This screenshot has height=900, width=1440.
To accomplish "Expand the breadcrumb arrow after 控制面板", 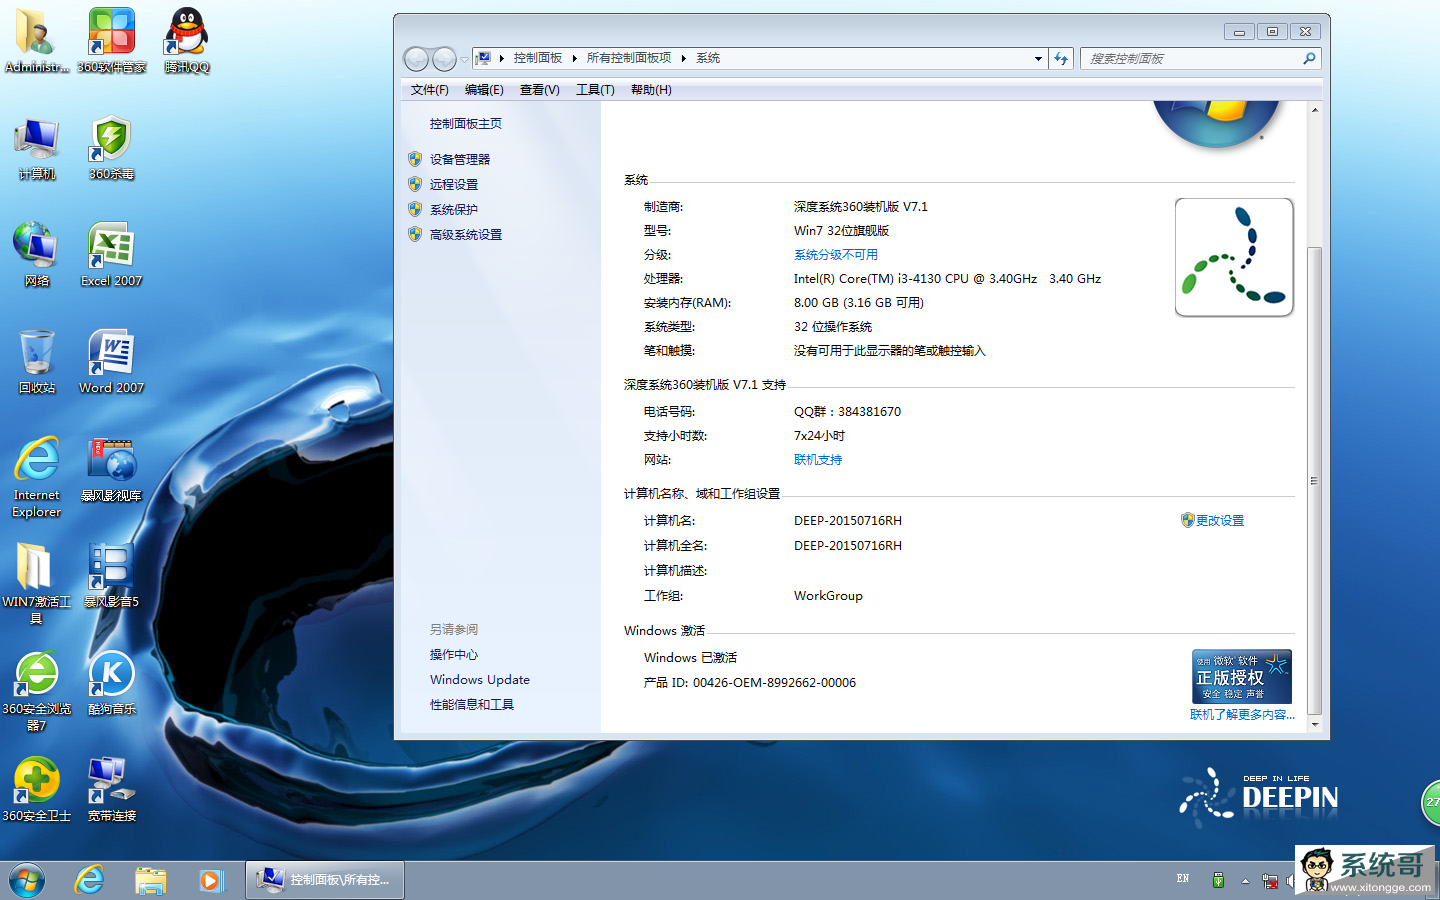I will pyautogui.click(x=575, y=58).
